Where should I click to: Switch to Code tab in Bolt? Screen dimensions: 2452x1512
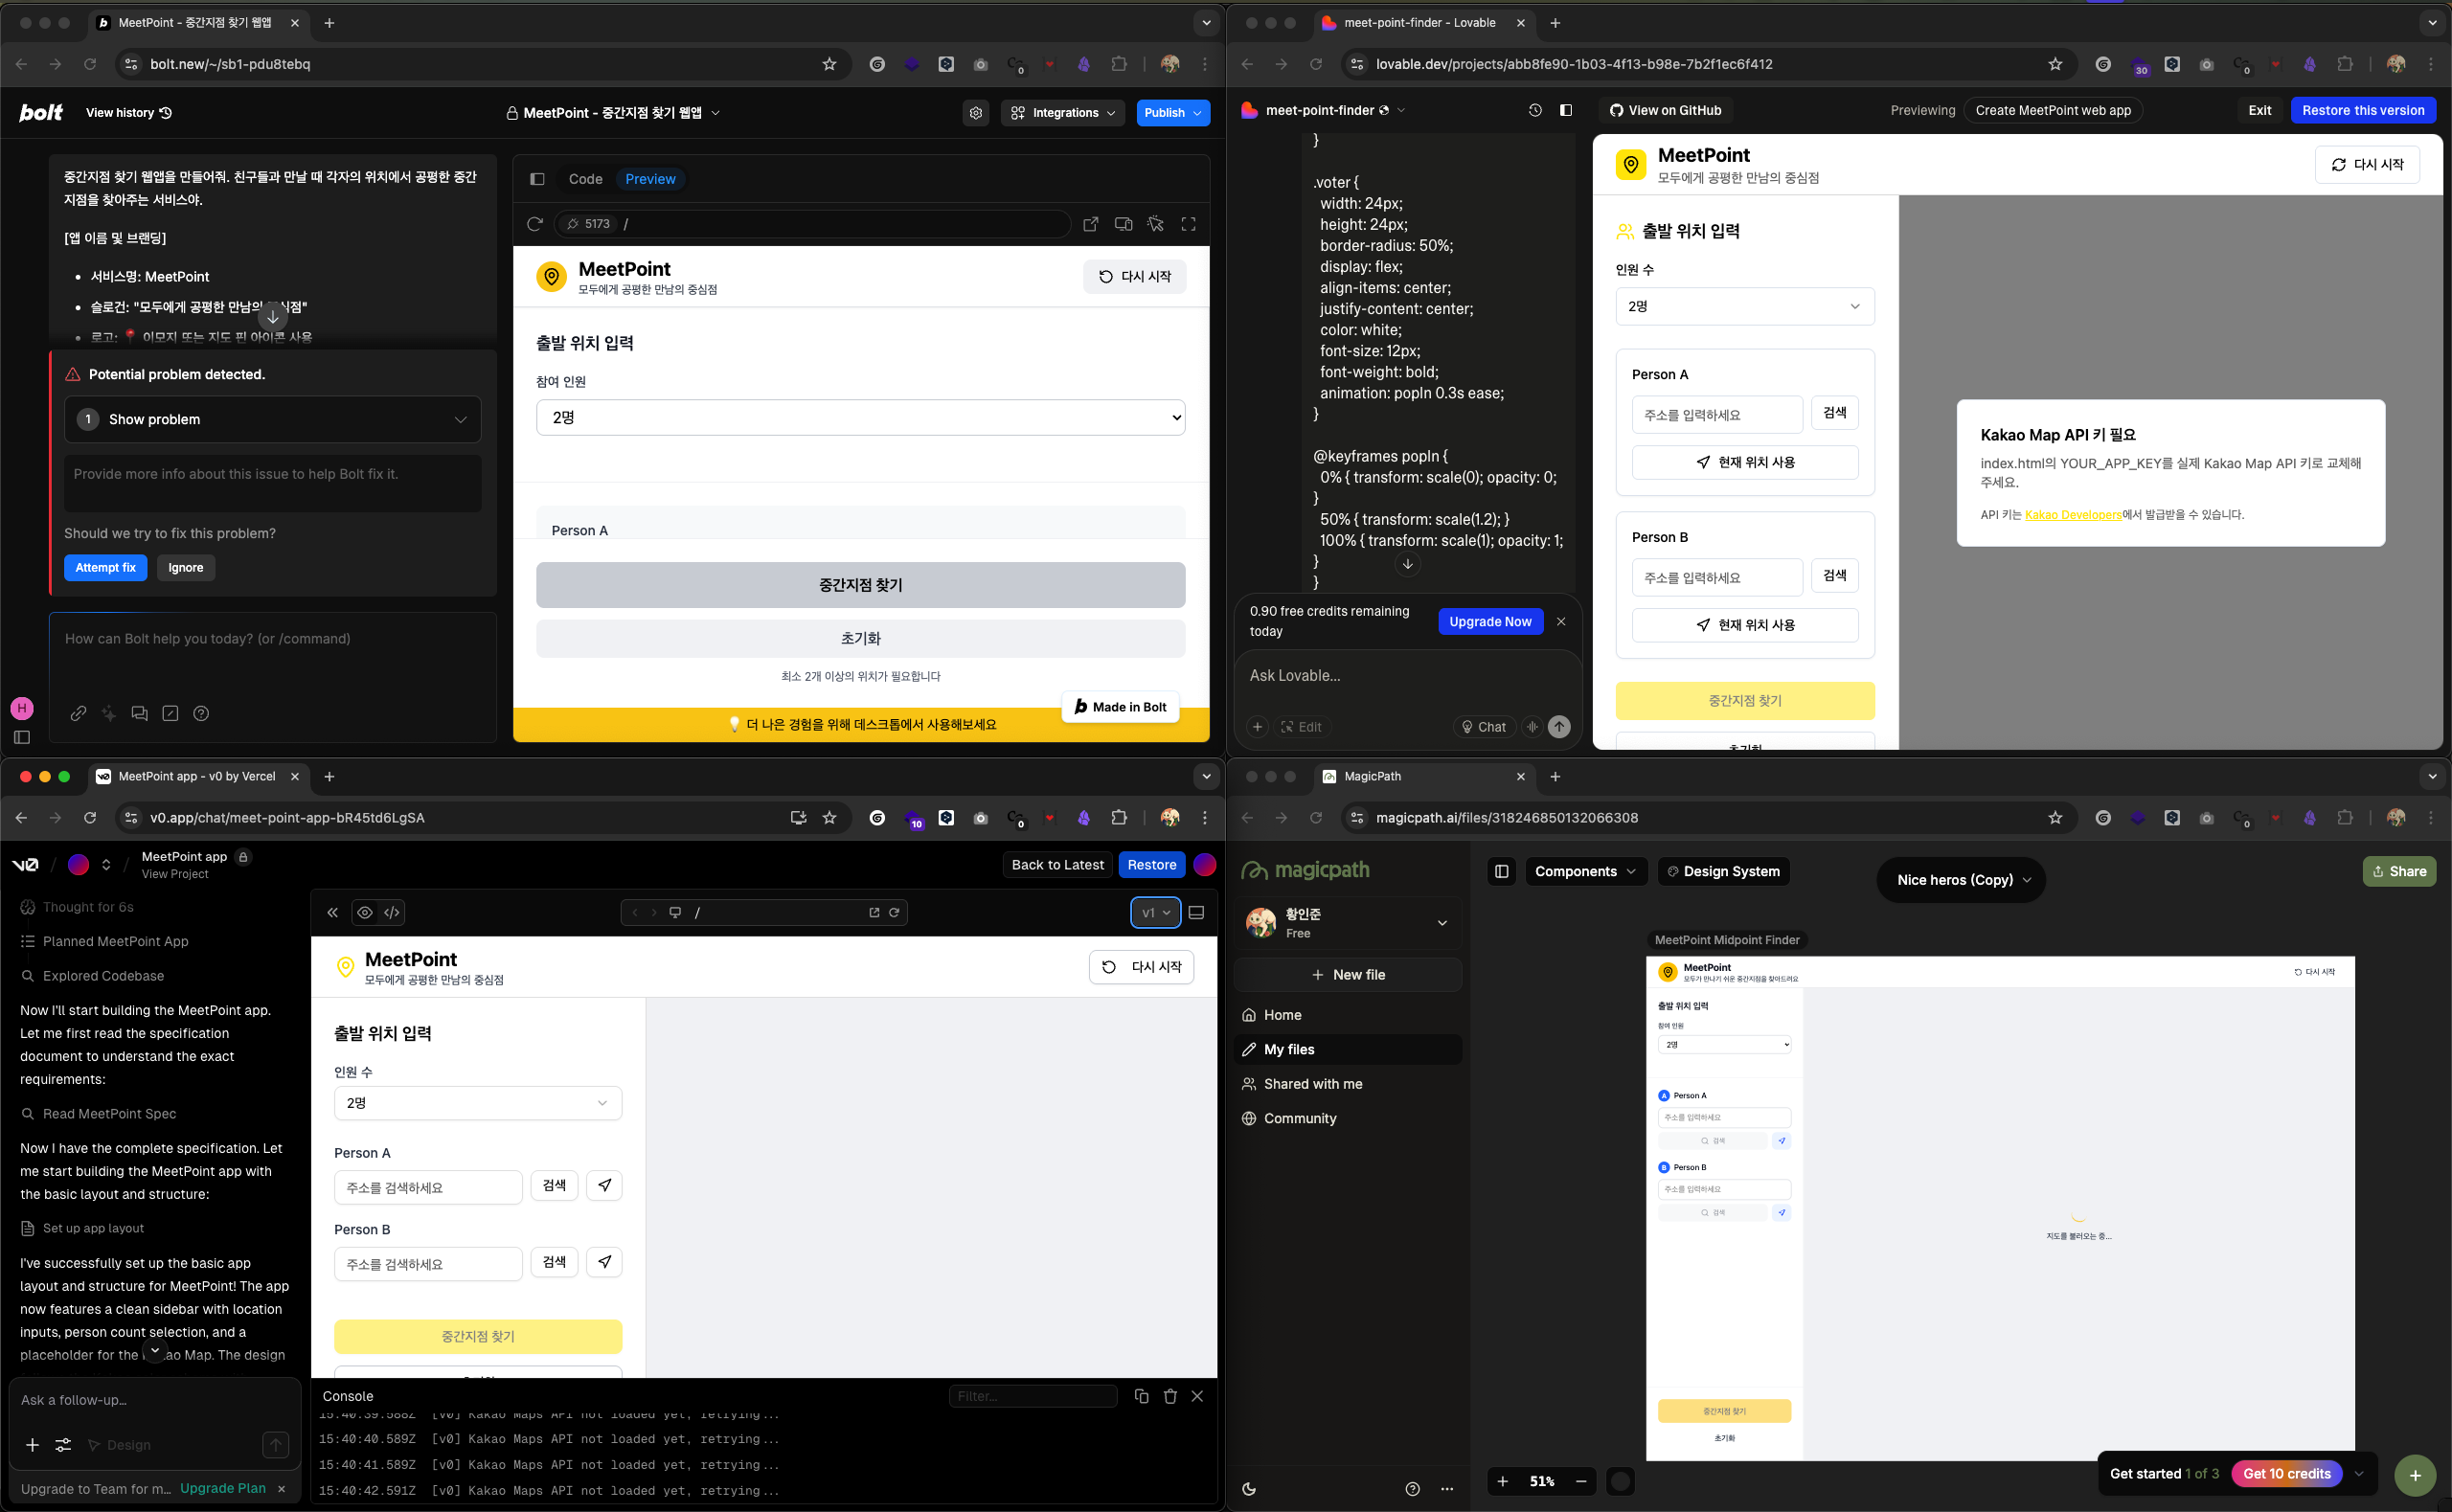pos(585,179)
